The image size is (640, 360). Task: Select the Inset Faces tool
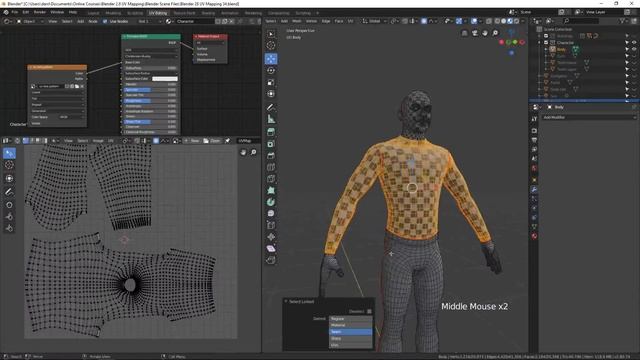[271, 144]
